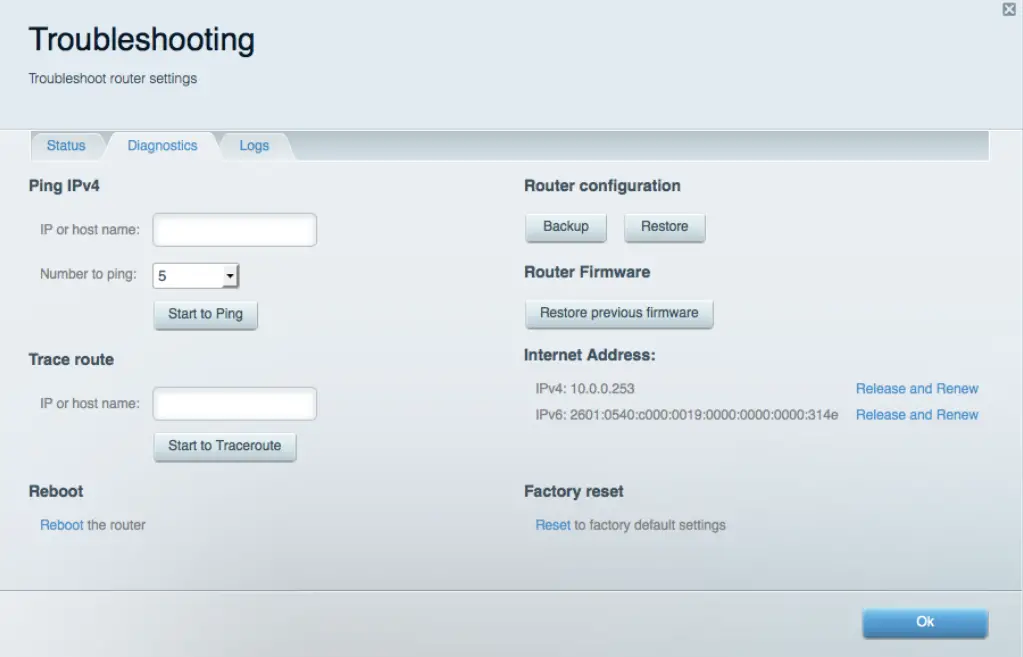The image size is (1023, 657).
Task: Reboot the router via the link
Action: (62, 524)
